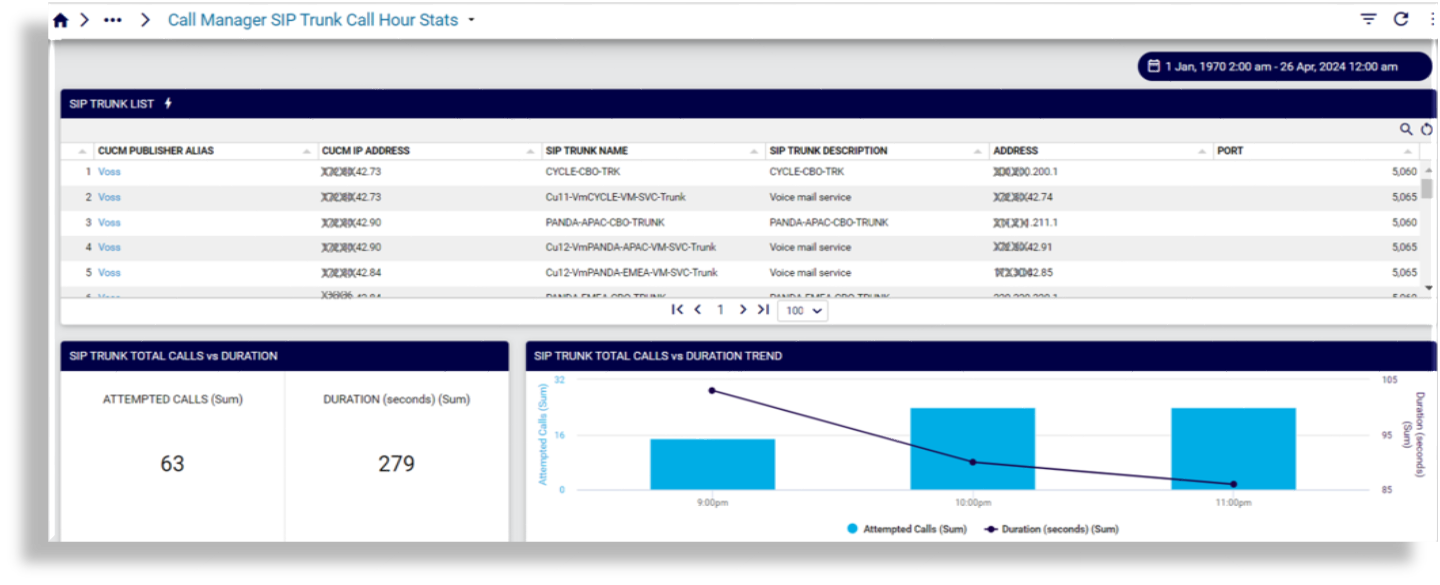
Task: Click the duration trend line data point at 10:00pm
Action: pyautogui.click(x=971, y=462)
